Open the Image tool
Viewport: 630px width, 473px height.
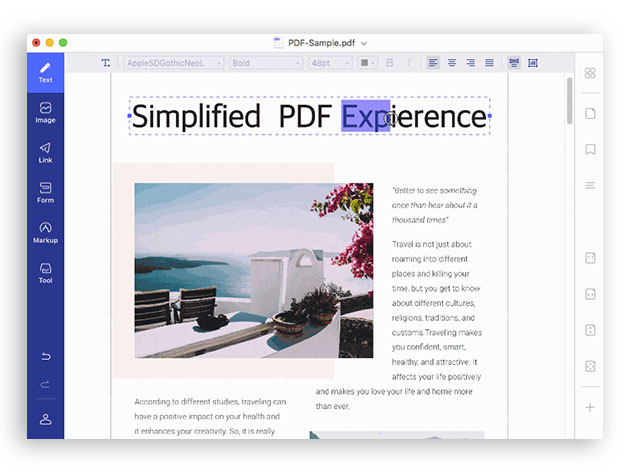45,111
